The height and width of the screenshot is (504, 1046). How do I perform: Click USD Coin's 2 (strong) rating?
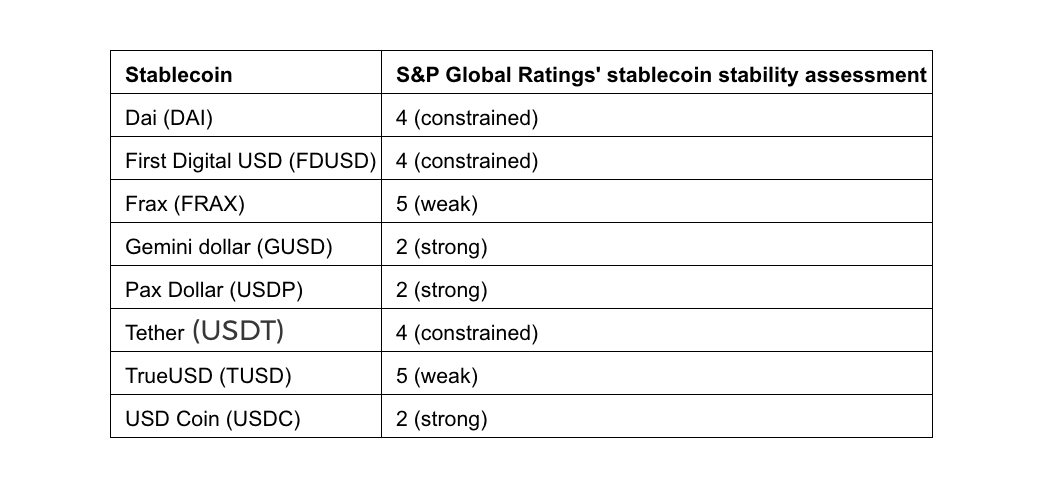coord(441,419)
